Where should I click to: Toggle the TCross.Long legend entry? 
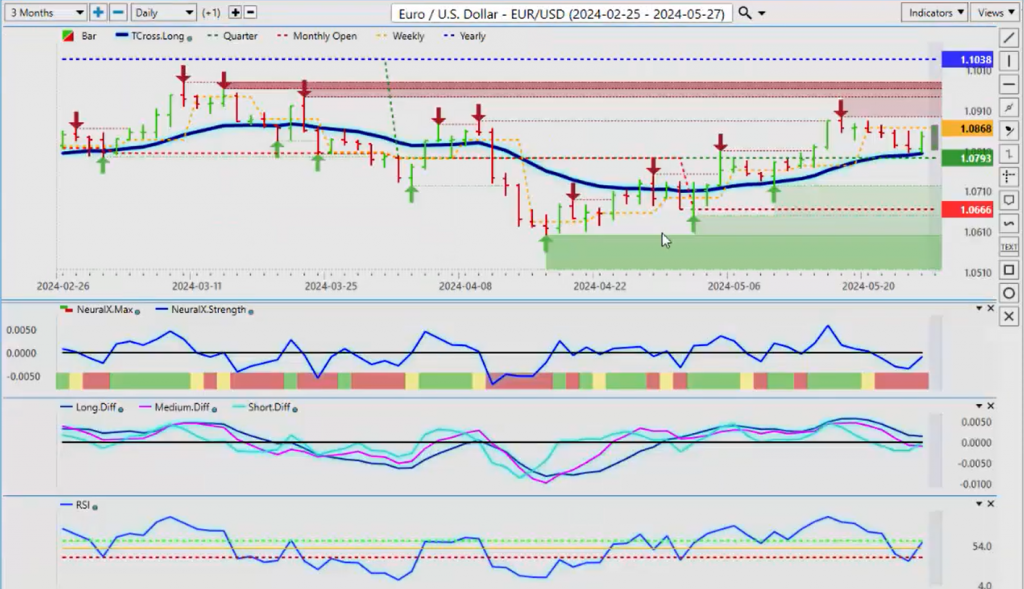pos(155,36)
